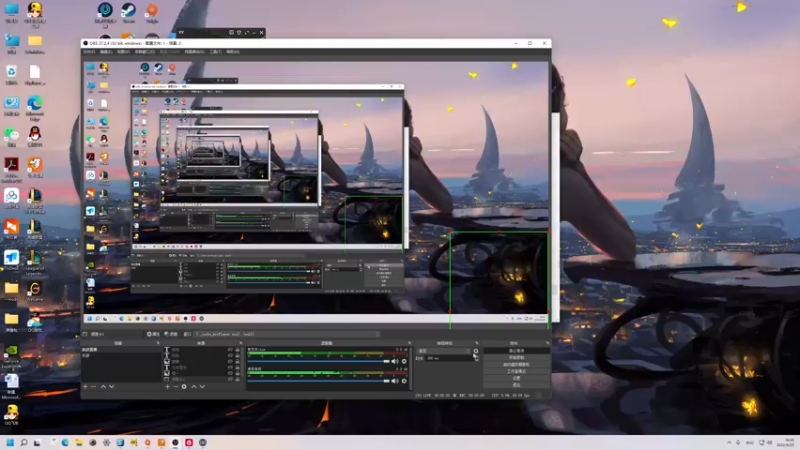
Task: Pop out the Controls dock panel
Action: point(547,343)
